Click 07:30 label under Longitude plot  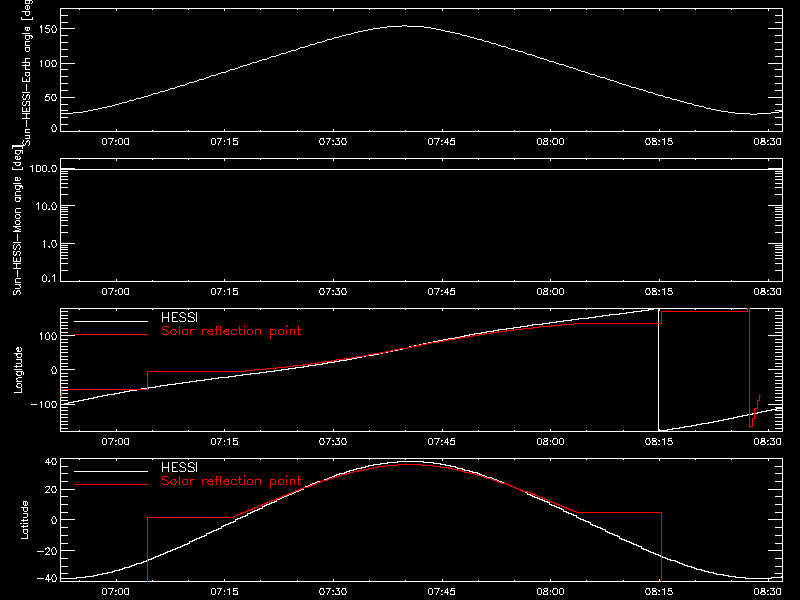tap(333, 442)
